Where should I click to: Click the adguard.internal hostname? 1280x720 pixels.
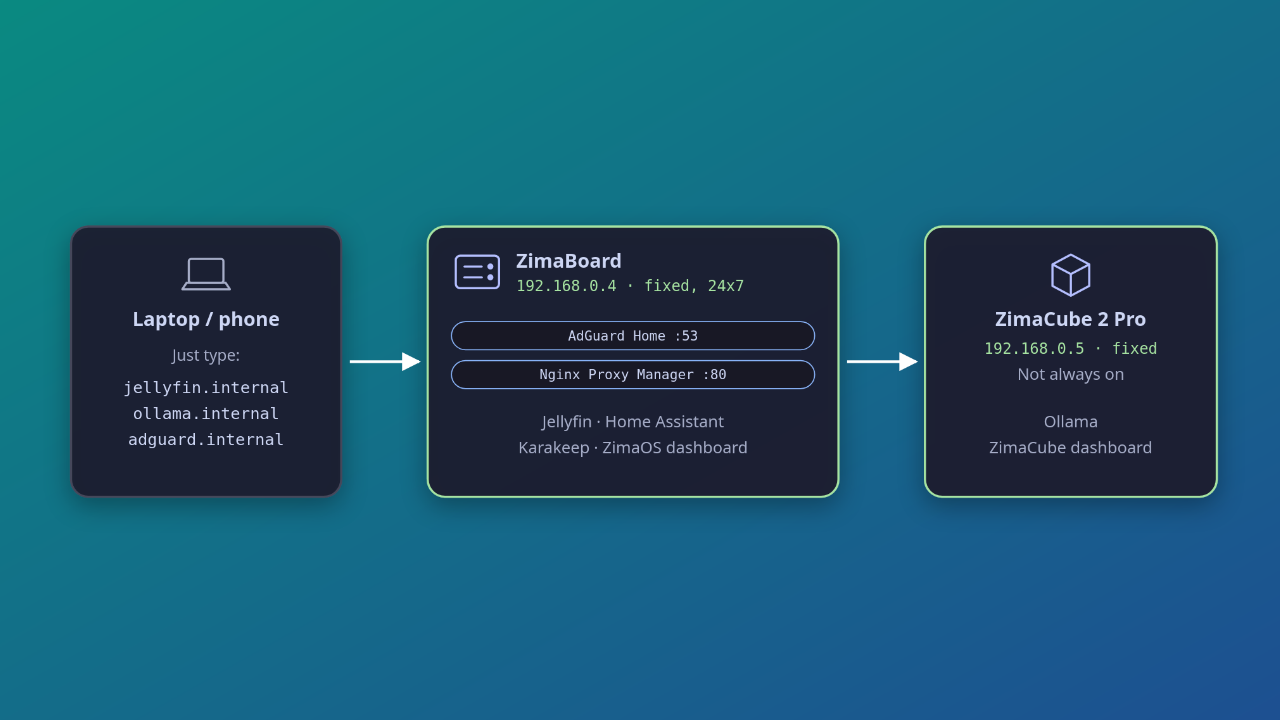(206, 440)
